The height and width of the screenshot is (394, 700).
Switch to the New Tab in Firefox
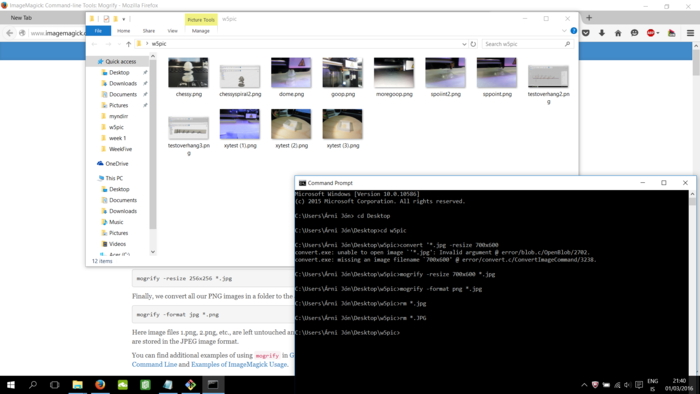click(21, 18)
